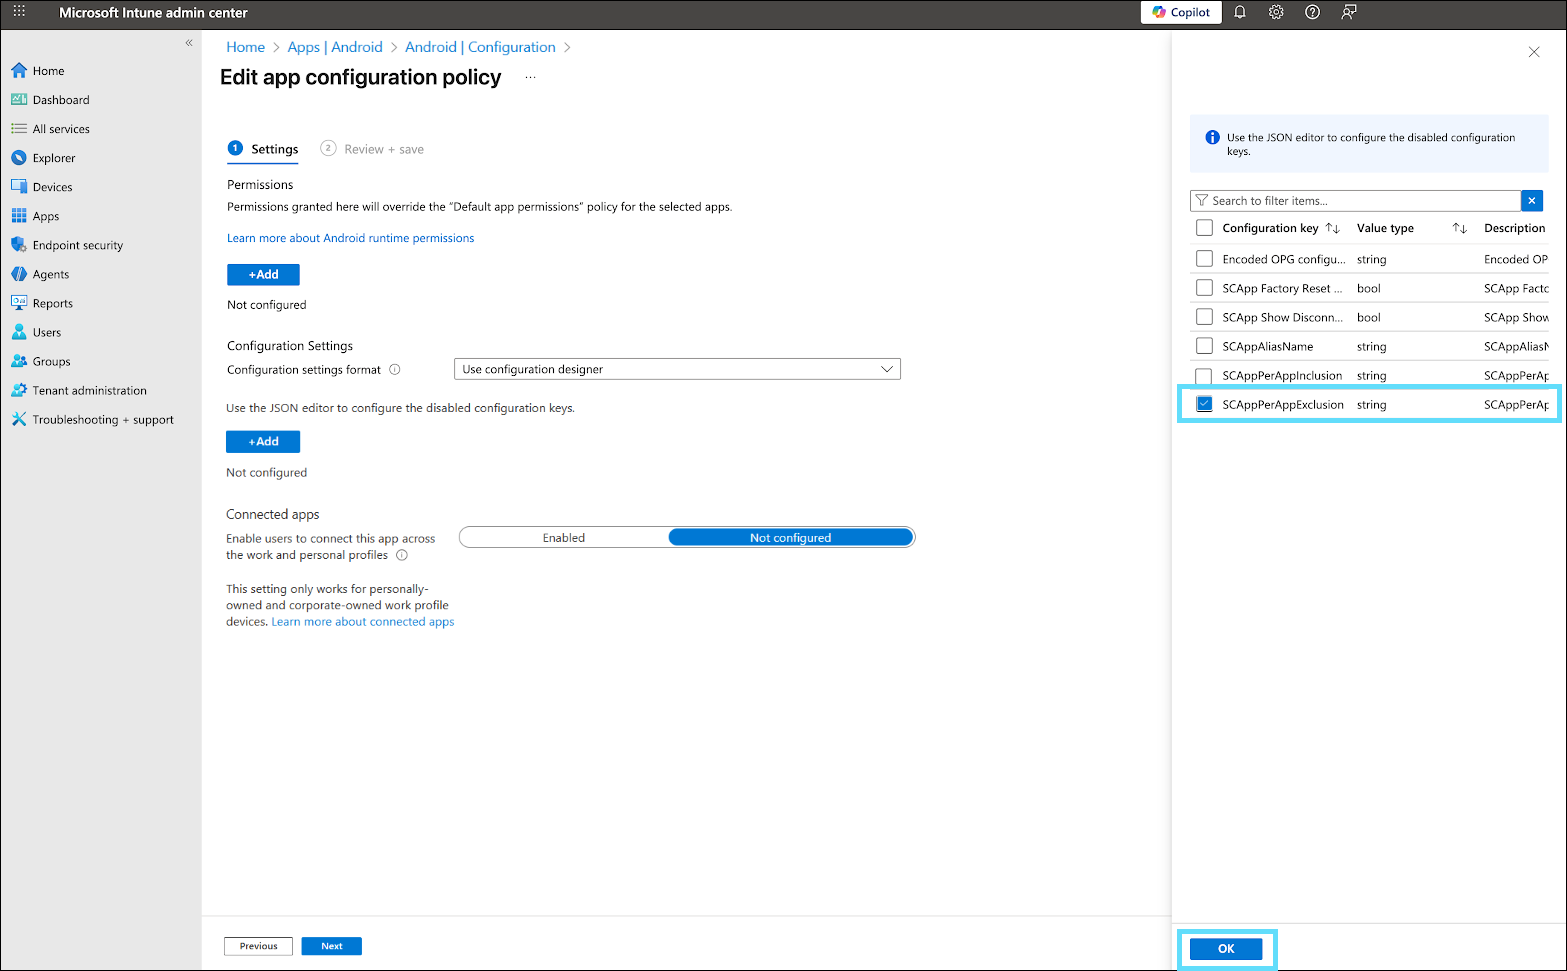The image size is (1567, 971).
Task: Open the notifications bell icon
Action: [1240, 12]
